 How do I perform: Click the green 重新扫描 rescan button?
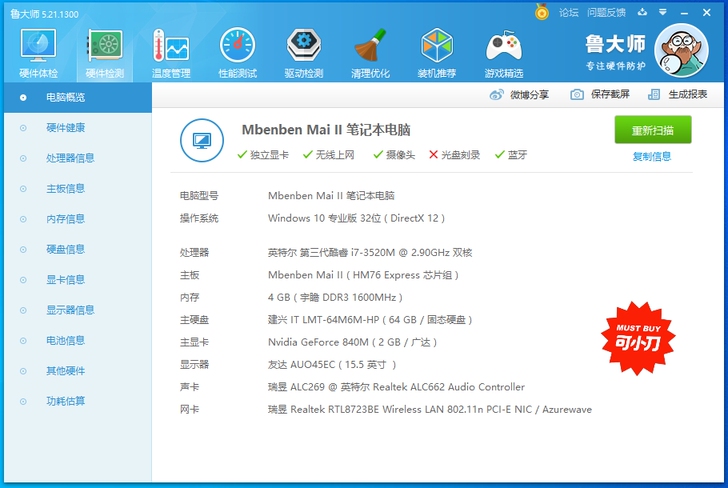[653, 130]
